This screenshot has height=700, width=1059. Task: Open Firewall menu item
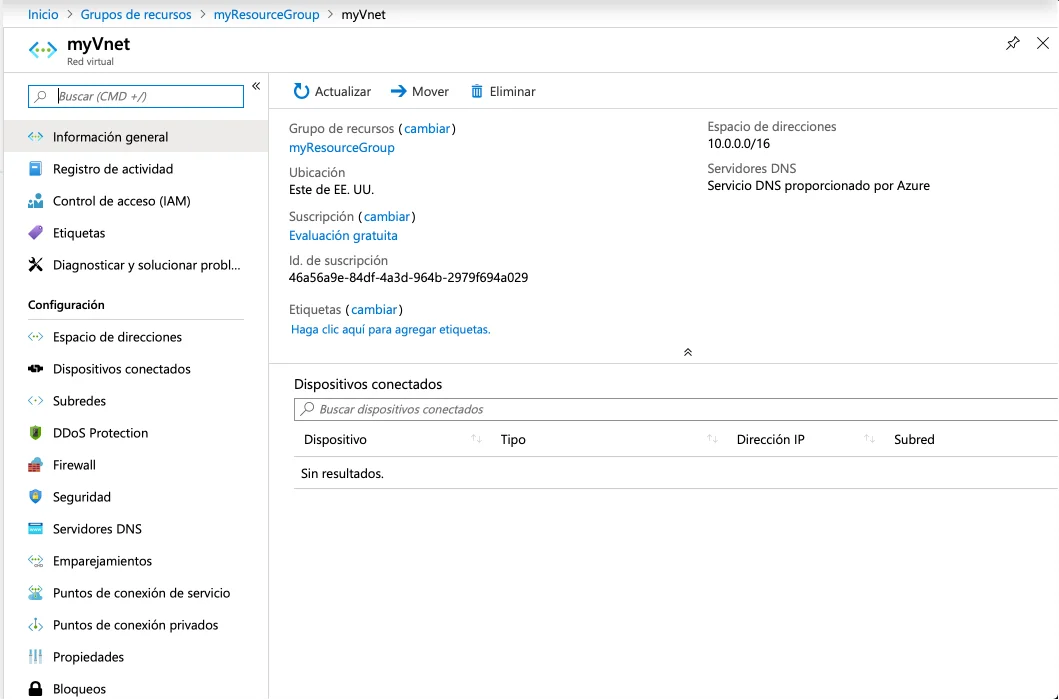pos(136,465)
